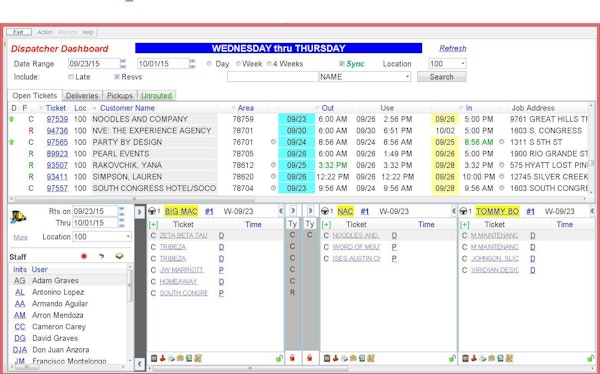
Task: Click the Refresh link
Action: [453, 48]
